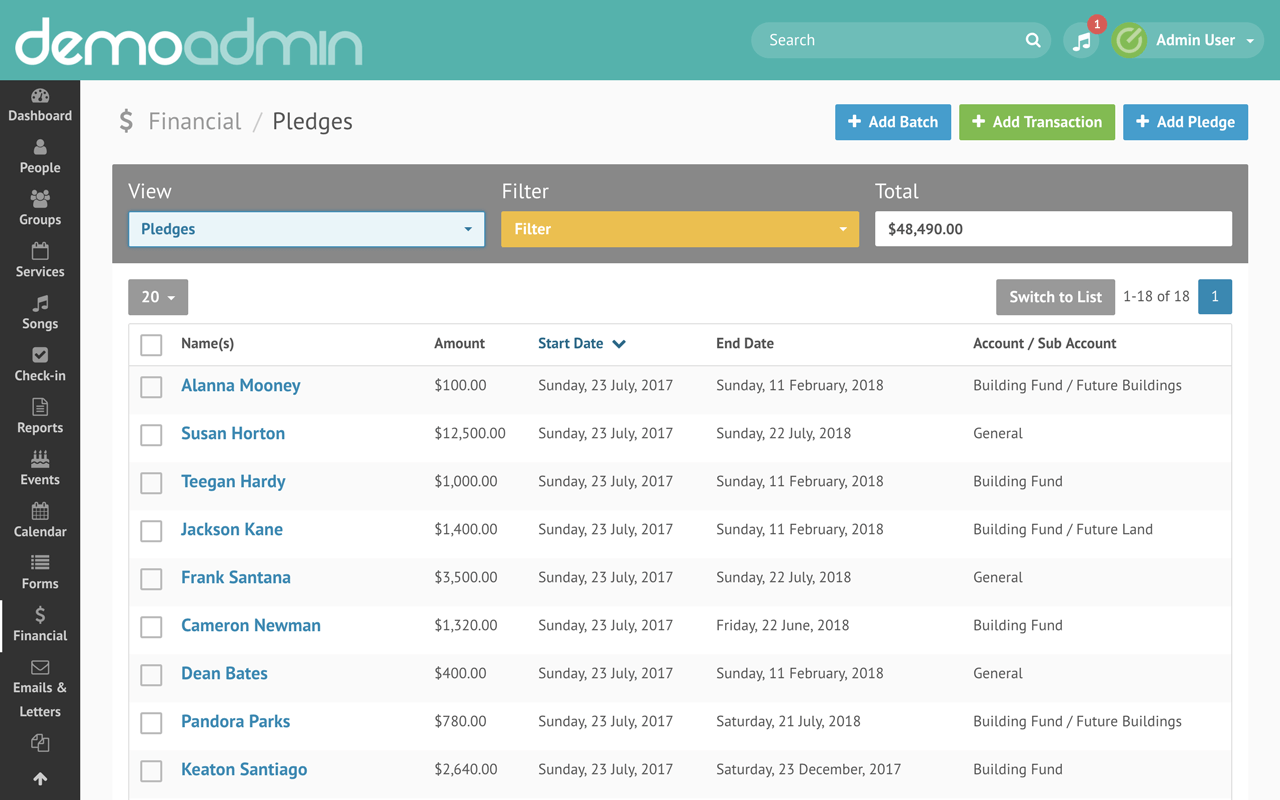Image resolution: width=1280 pixels, height=800 pixels.
Task: Select the Susan Horton row checkbox
Action: 151,435
